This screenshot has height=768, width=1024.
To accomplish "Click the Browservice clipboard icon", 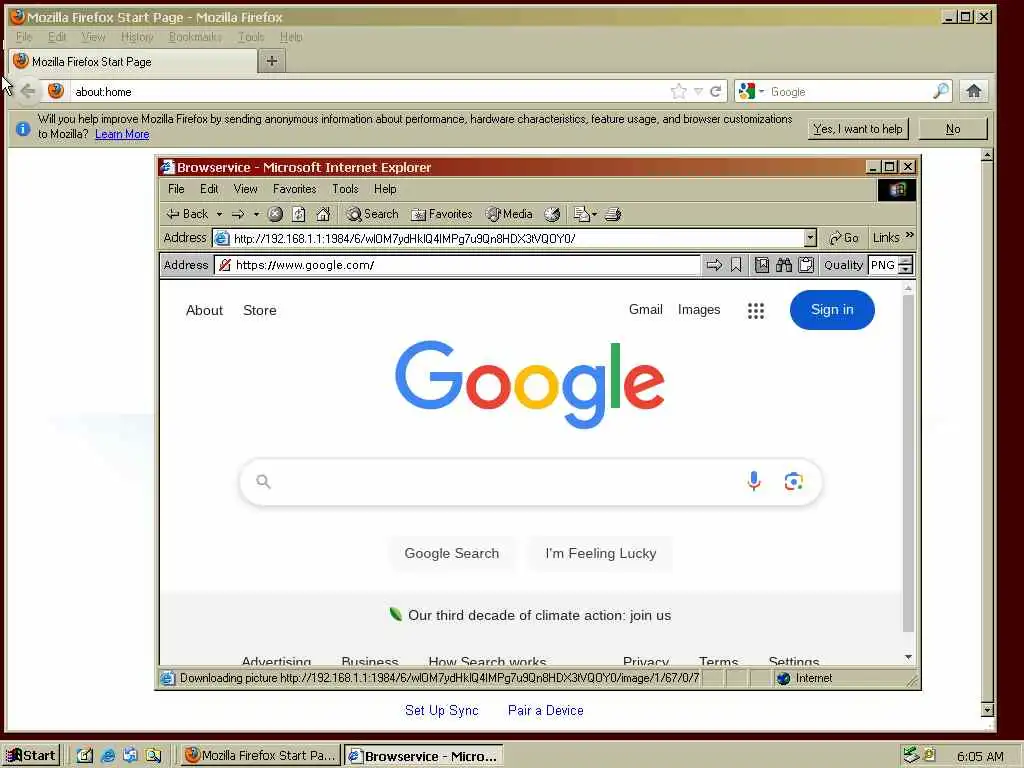I will point(807,265).
